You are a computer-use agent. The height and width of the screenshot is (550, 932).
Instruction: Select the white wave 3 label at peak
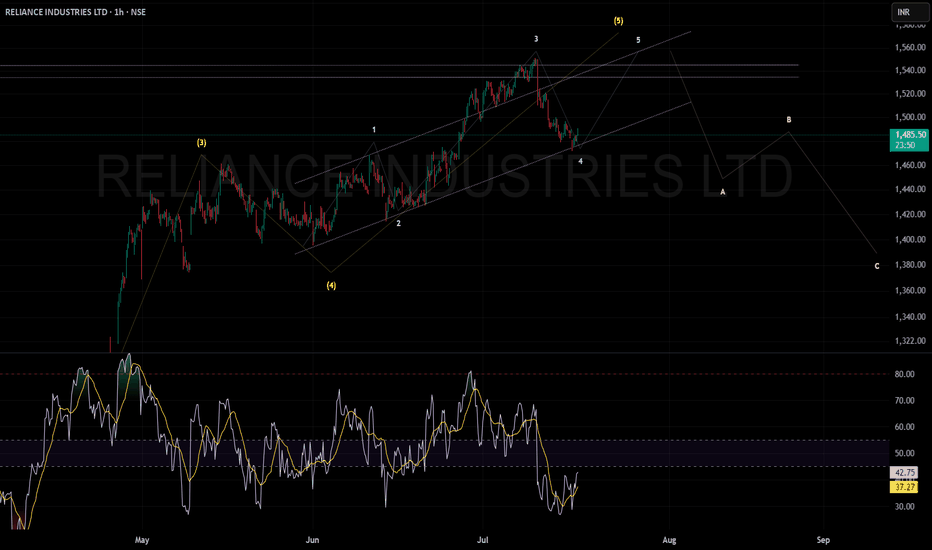pos(536,39)
